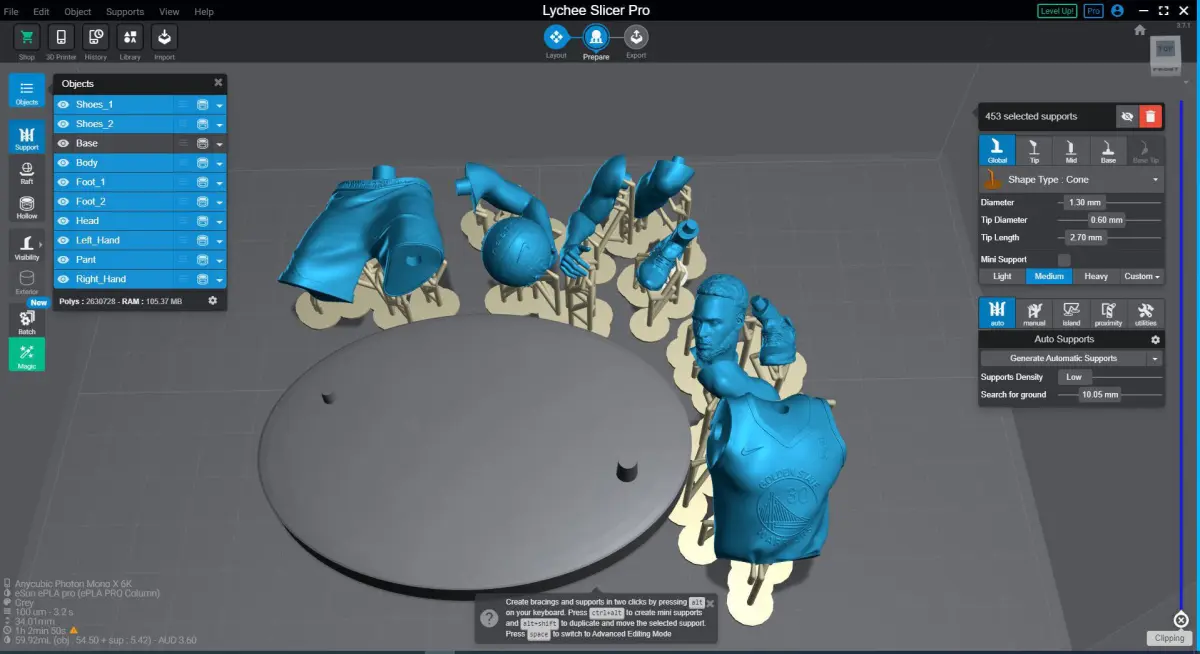Open the Generate Automatic Supports dropdown arrow

[x=1156, y=358]
